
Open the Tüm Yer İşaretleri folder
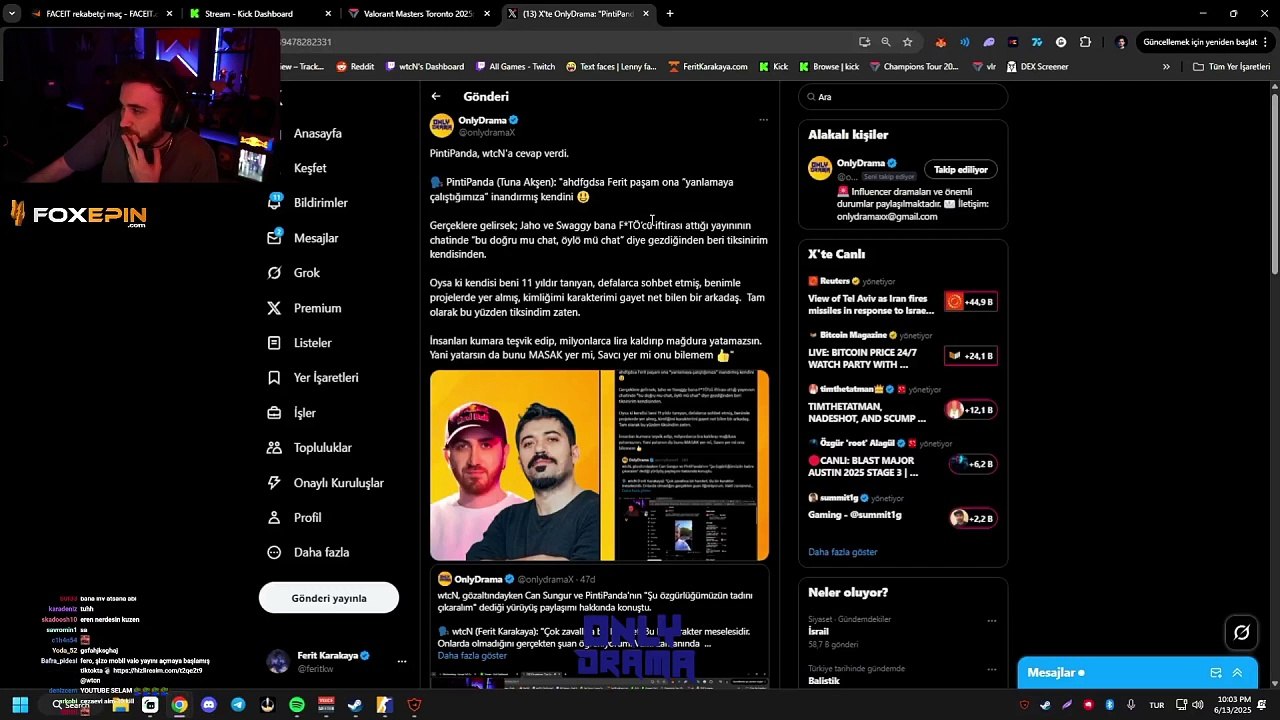pos(1231,67)
